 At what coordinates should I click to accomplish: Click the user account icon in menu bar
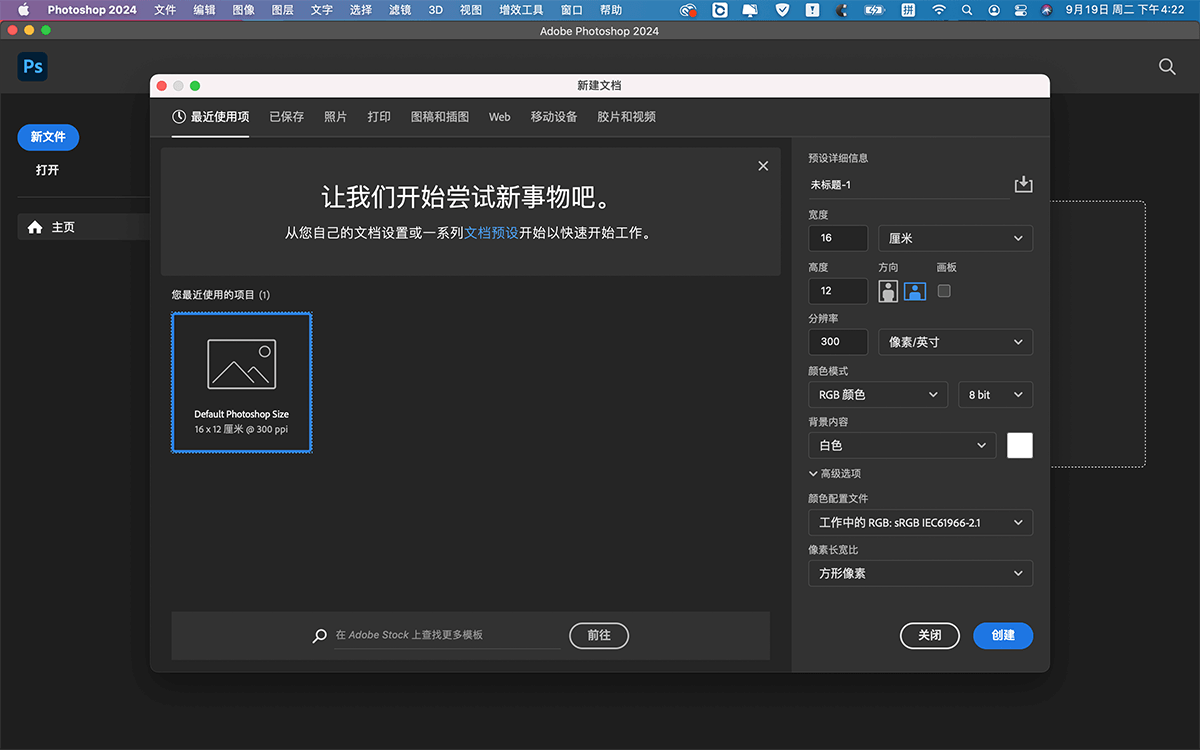pos(994,10)
